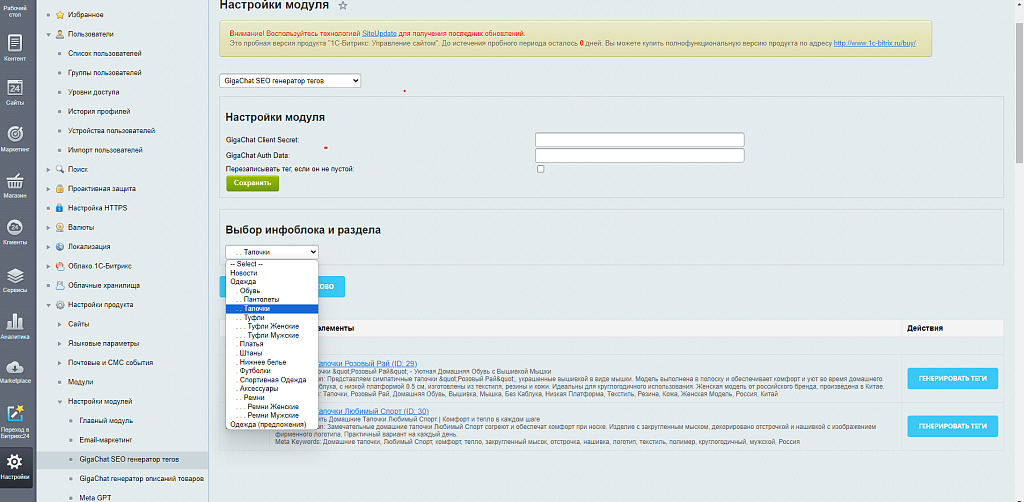This screenshot has width=1024, height=502.
Task: Click first Генерировать теги button
Action: [x=952, y=378]
